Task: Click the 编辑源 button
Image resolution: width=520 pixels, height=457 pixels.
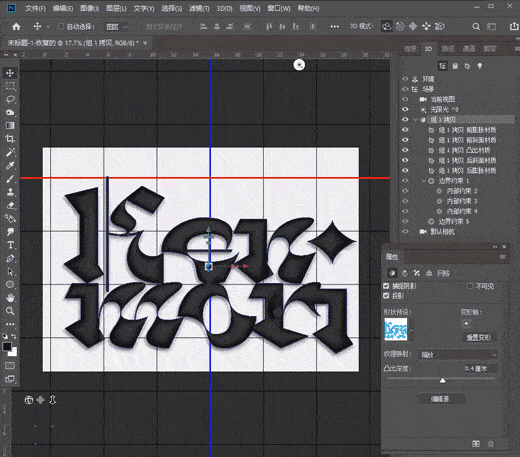Action: [440, 399]
